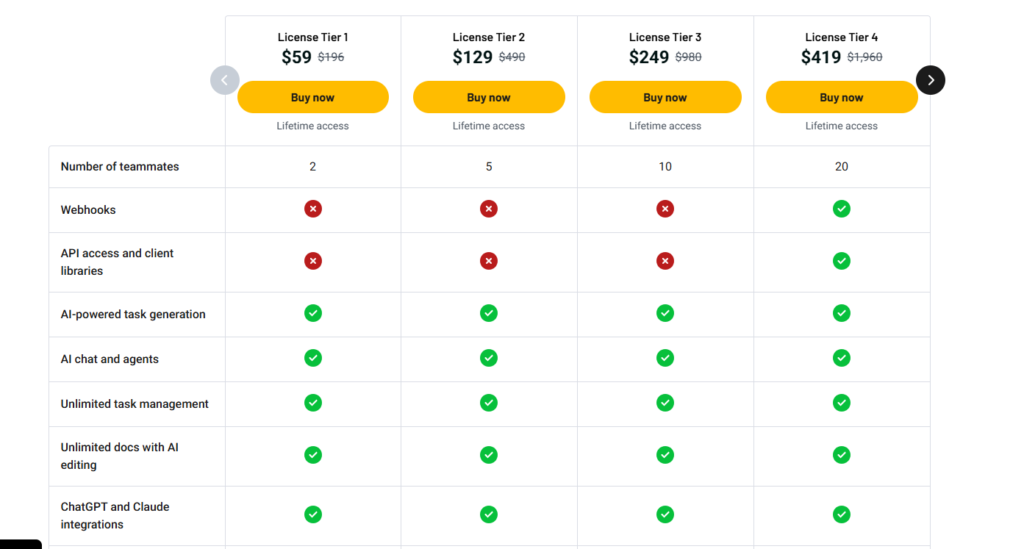The height and width of the screenshot is (549, 1024).
Task: Click the License Tier 1 heading
Action: pos(313,37)
